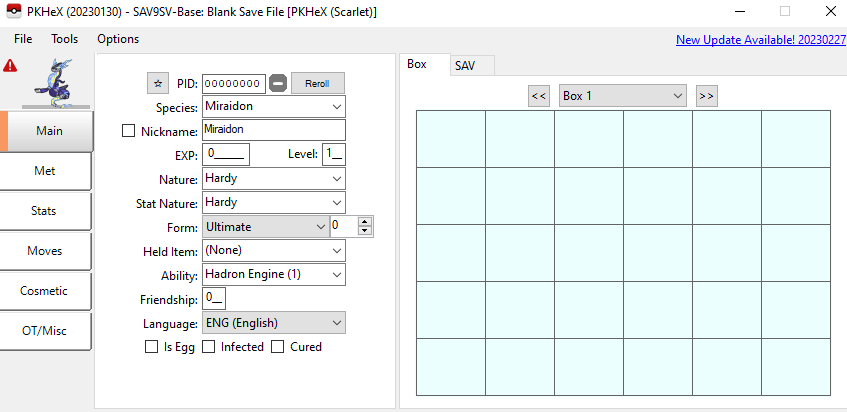847x412 pixels.
Task: Click the Friendship input field
Action: point(214,299)
